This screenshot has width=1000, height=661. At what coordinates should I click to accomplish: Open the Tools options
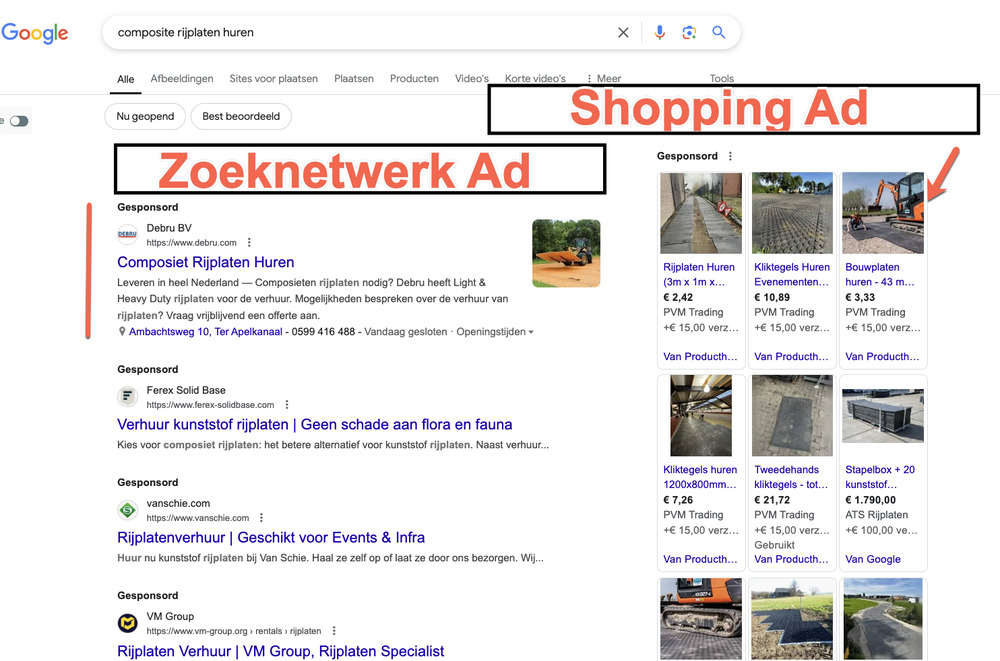pos(722,78)
